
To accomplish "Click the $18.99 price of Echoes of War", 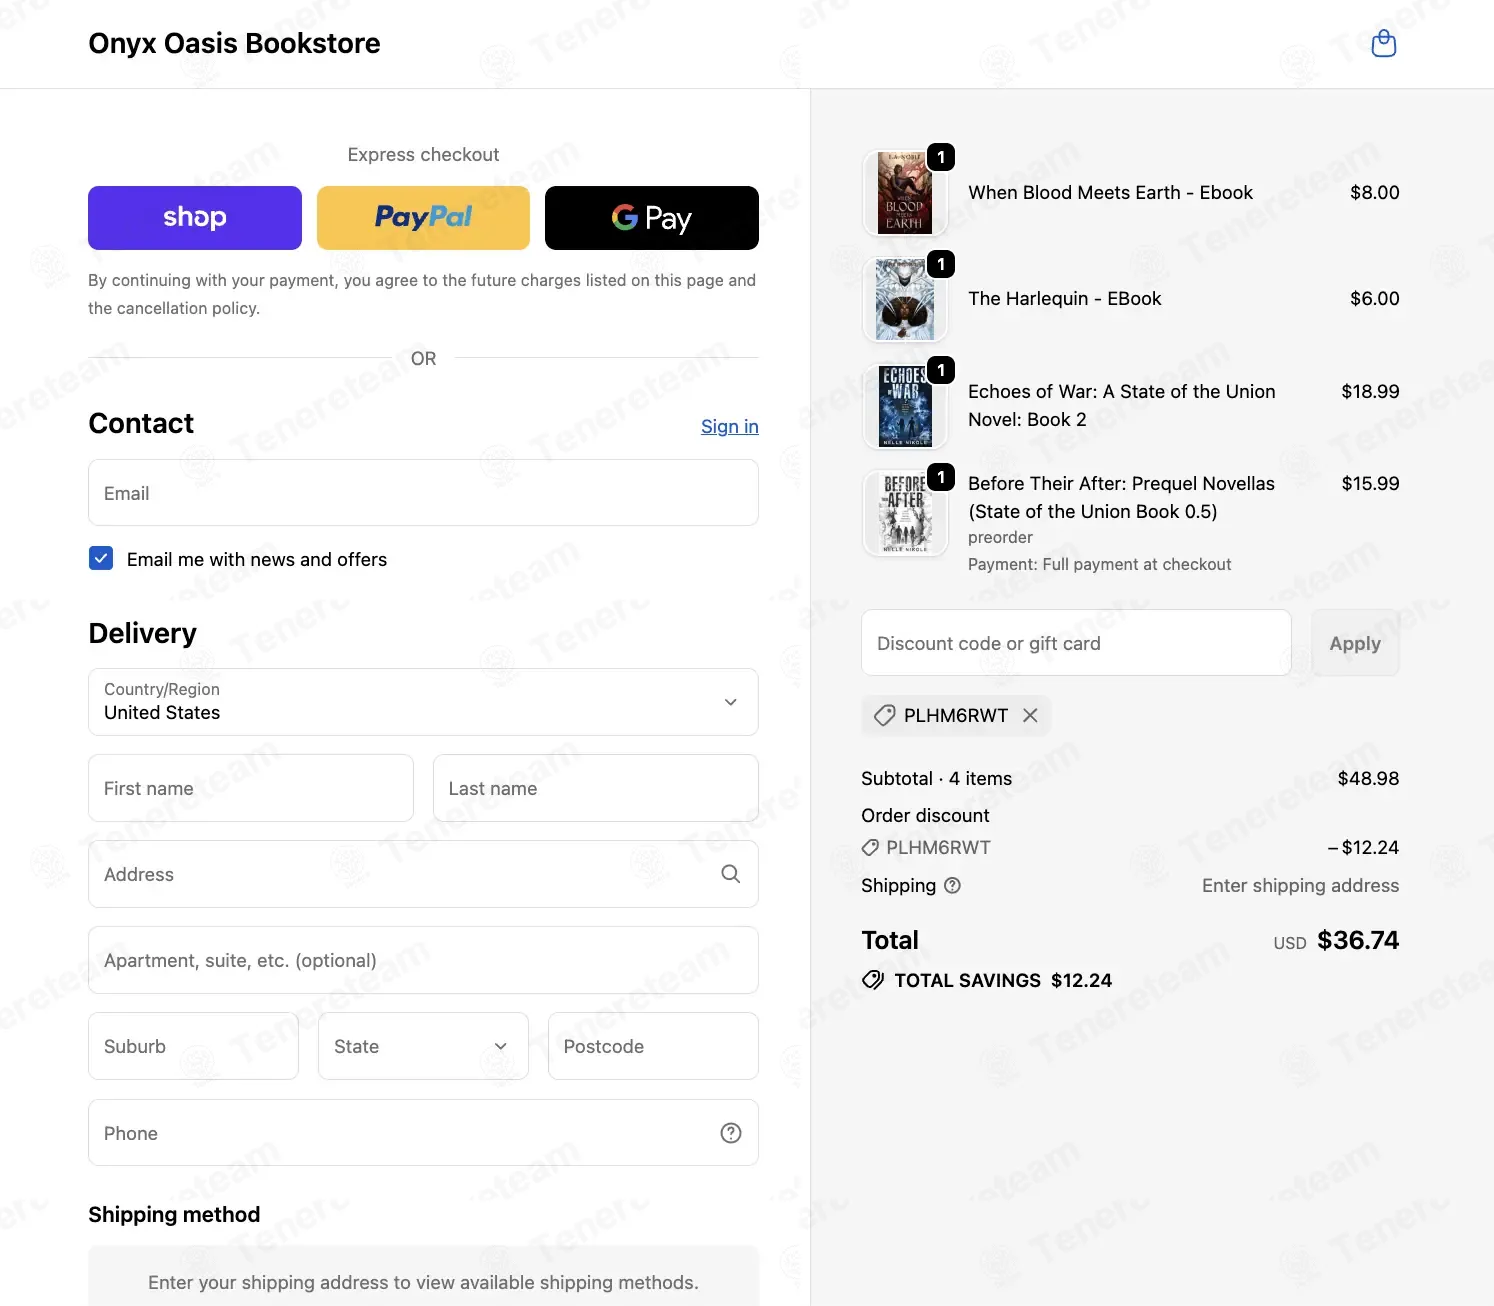I will (1370, 392).
